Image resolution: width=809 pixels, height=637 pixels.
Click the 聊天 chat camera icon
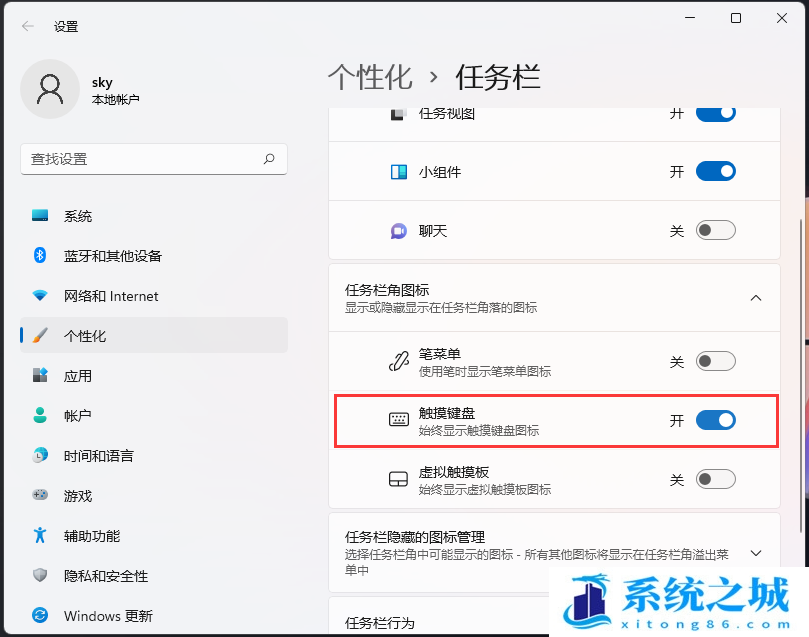[x=398, y=231]
